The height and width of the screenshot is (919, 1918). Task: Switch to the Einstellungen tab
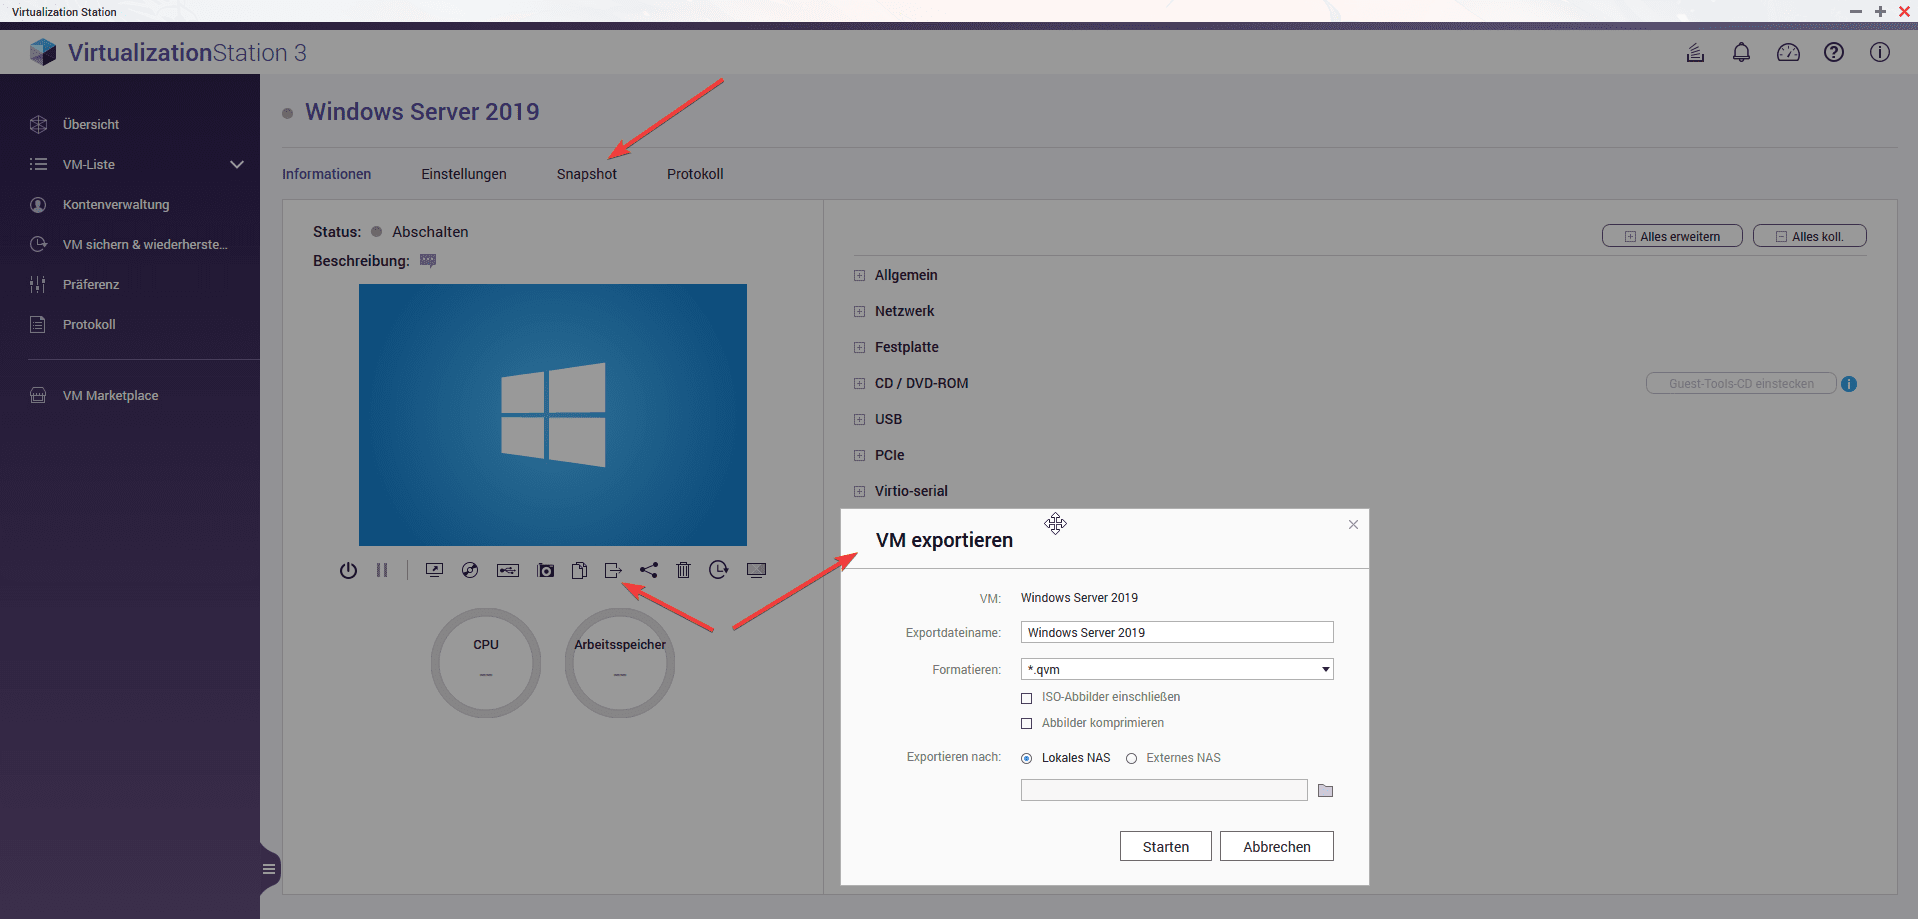tap(464, 174)
